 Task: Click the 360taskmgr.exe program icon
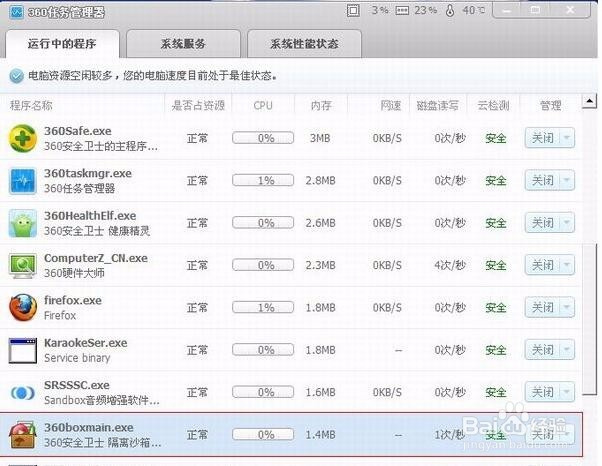(x=23, y=181)
